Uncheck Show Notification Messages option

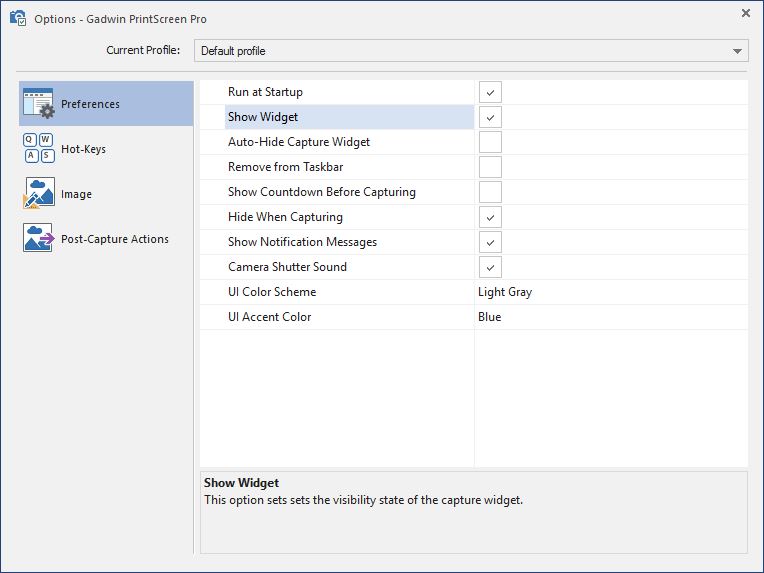pos(490,242)
